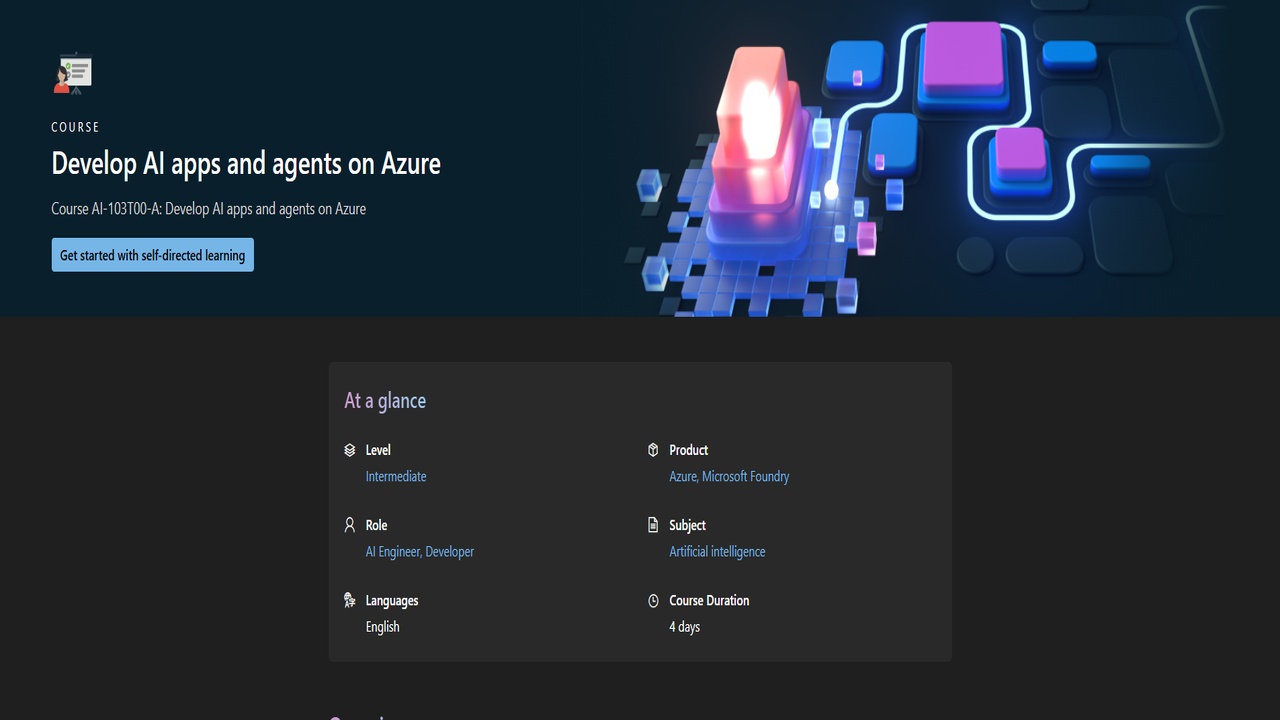This screenshot has width=1280, height=720.
Task: Click the English language value
Action: click(383, 627)
